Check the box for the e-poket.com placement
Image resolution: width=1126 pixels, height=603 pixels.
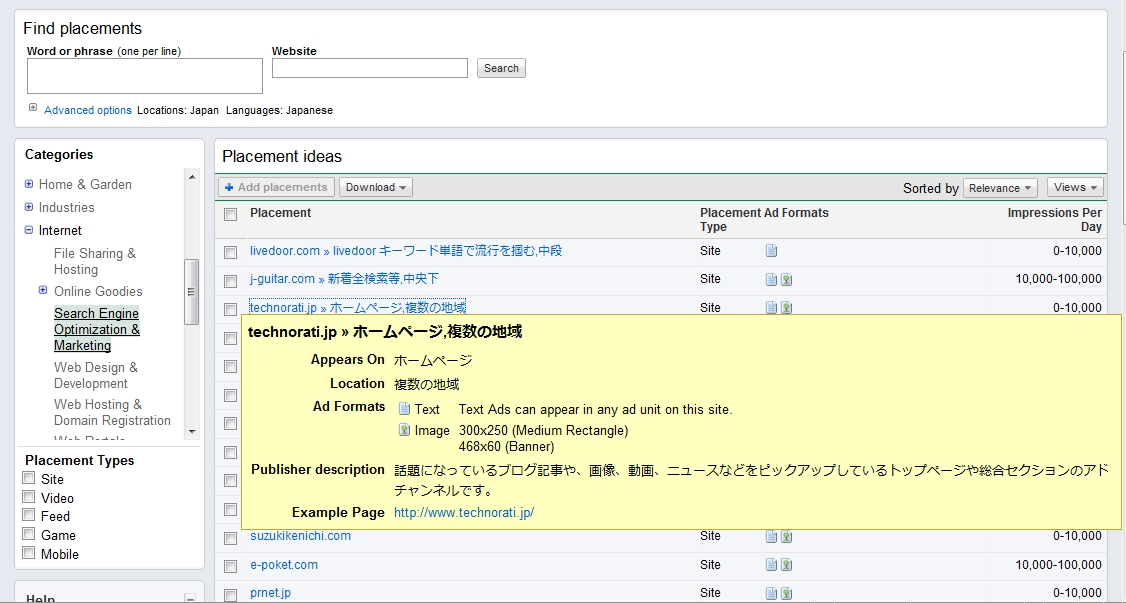[x=231, y=566]
